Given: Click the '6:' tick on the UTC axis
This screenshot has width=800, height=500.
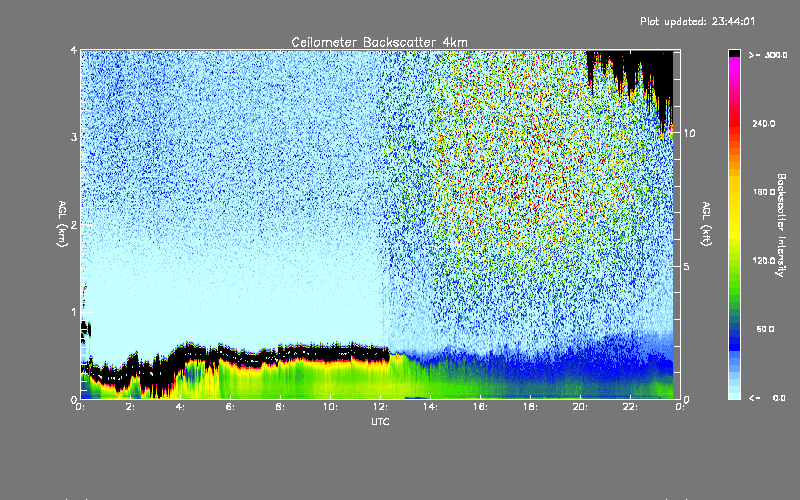Looking at the screenshot, I should (230, 407).
